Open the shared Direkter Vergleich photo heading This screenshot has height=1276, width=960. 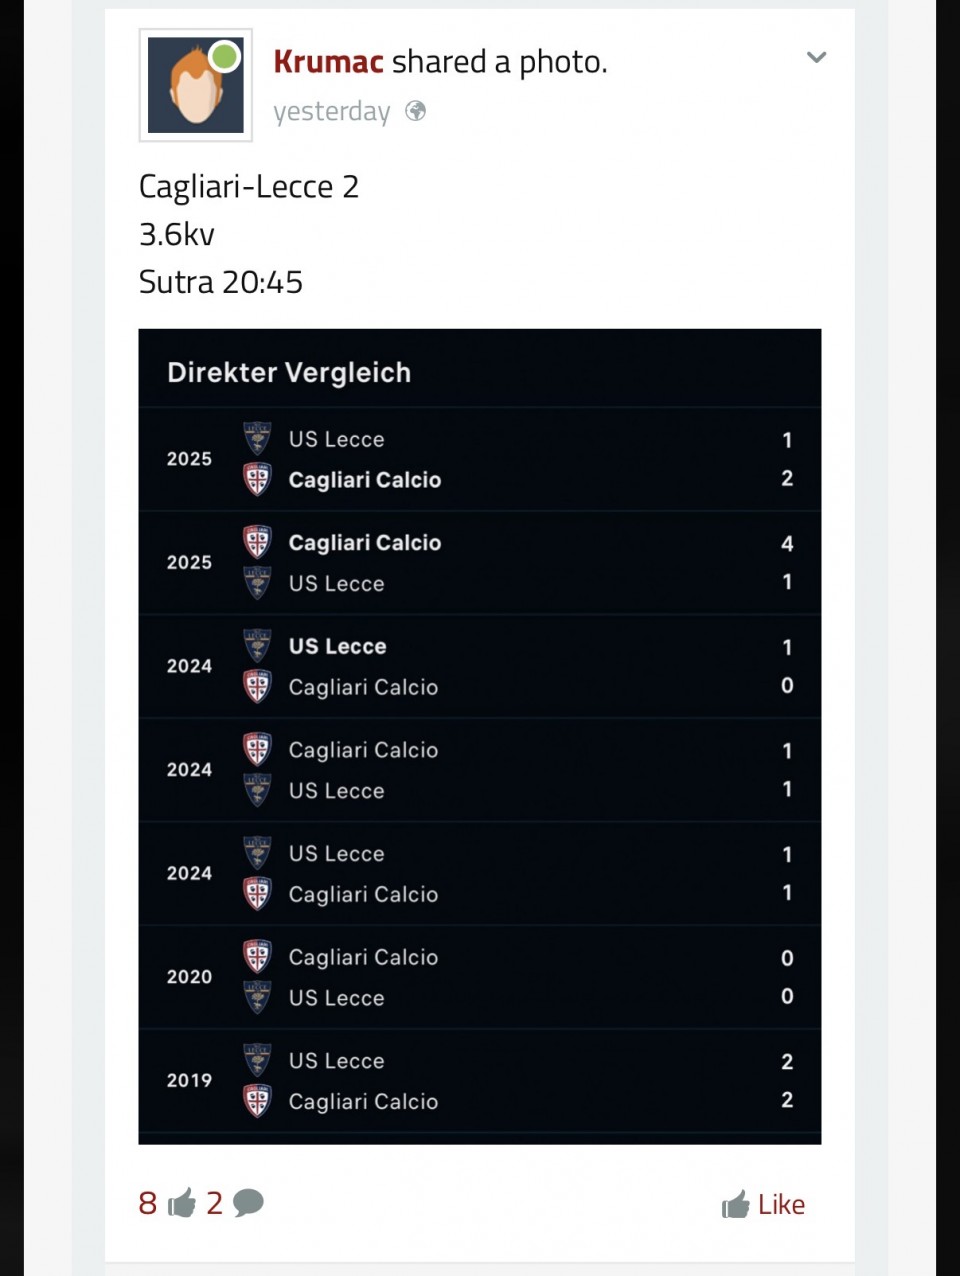(x=289, y=372)
